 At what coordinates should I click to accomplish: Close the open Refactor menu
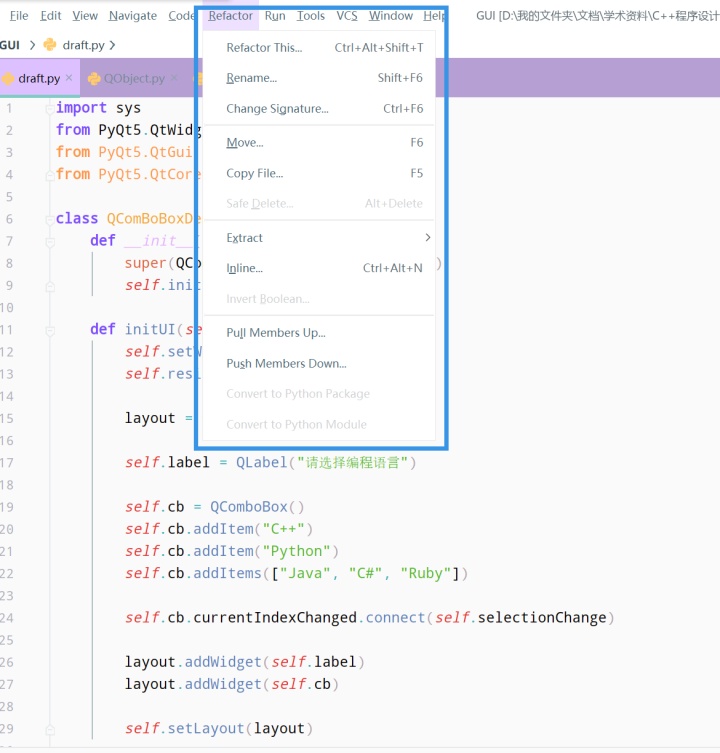click(x=230, y=16)
